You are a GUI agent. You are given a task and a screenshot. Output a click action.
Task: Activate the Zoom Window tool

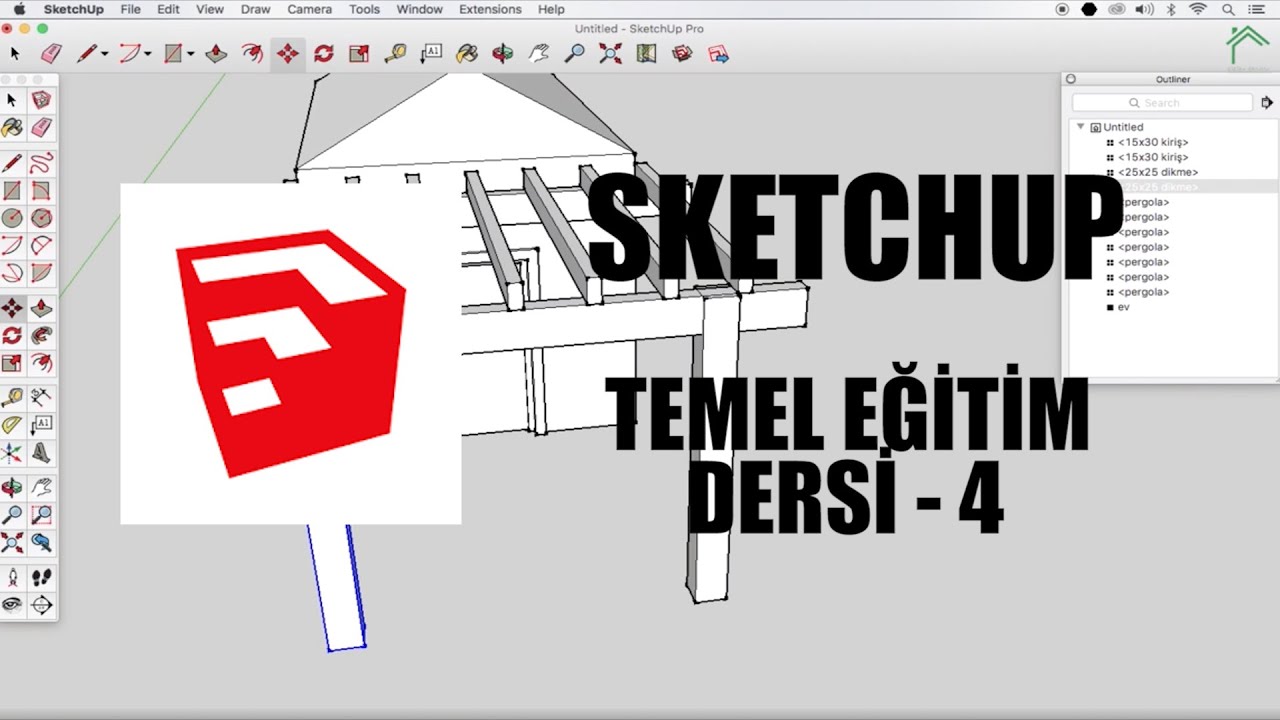coord(41,515)
